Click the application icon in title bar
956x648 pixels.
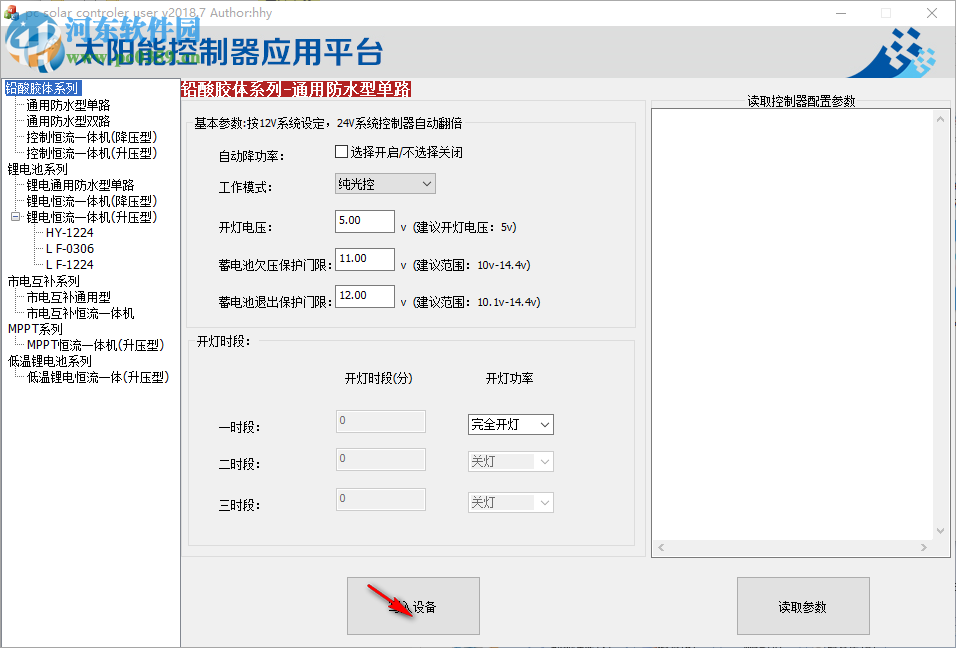10,13
